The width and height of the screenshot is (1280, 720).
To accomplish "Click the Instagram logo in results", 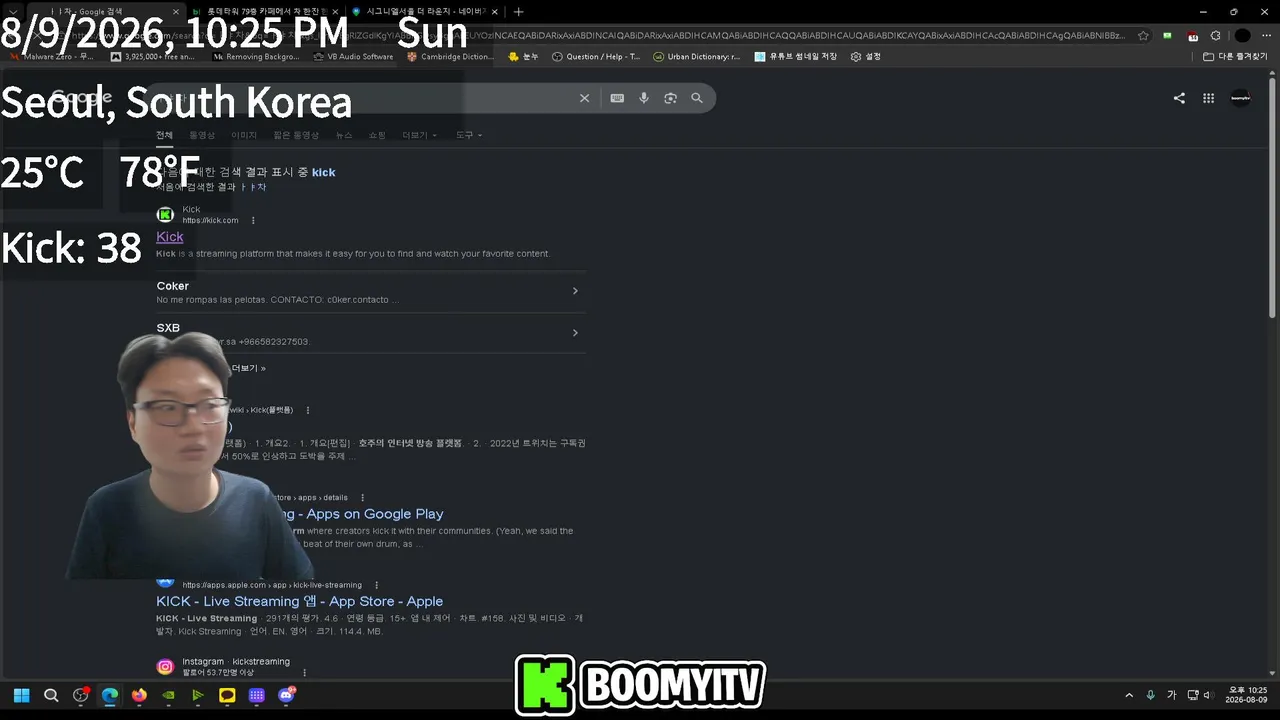I will pos(165,667).
